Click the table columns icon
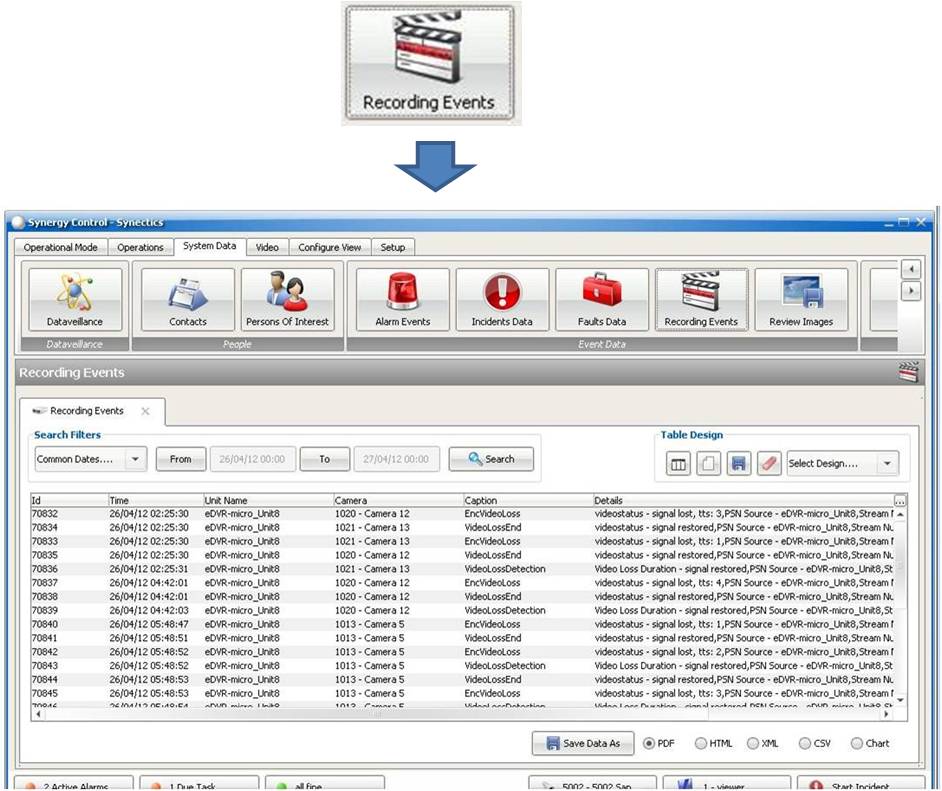The height and width of the screenshot is (791, 942). point(678,464)
